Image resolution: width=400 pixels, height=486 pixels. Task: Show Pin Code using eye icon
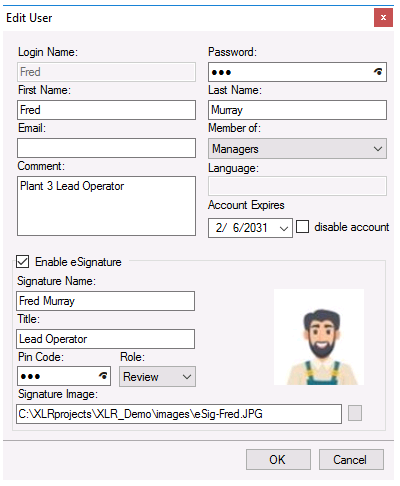103,376
